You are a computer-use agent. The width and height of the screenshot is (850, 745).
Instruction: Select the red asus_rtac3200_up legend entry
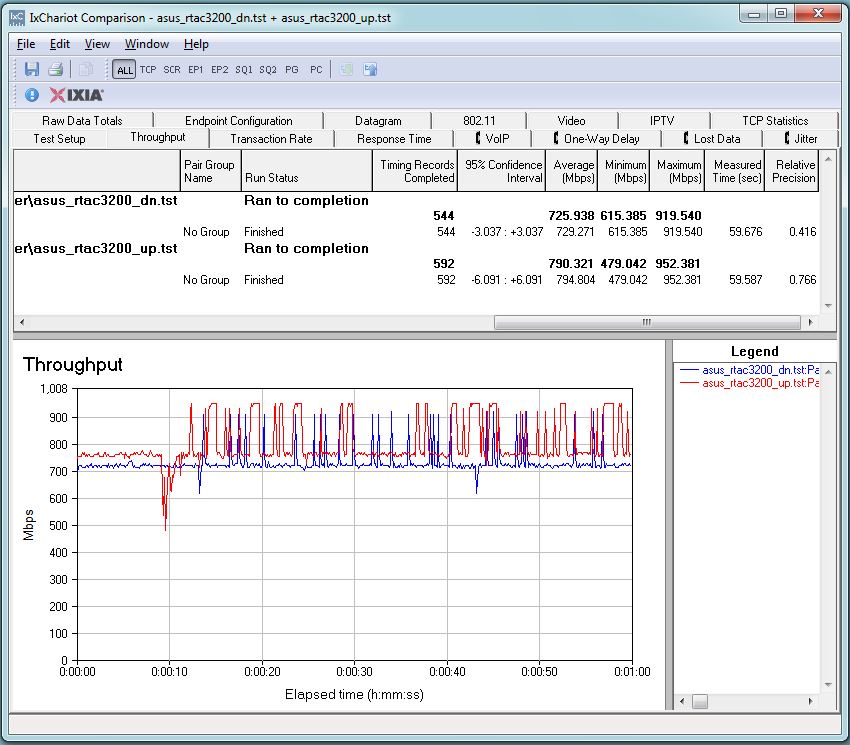click(750, 383)
